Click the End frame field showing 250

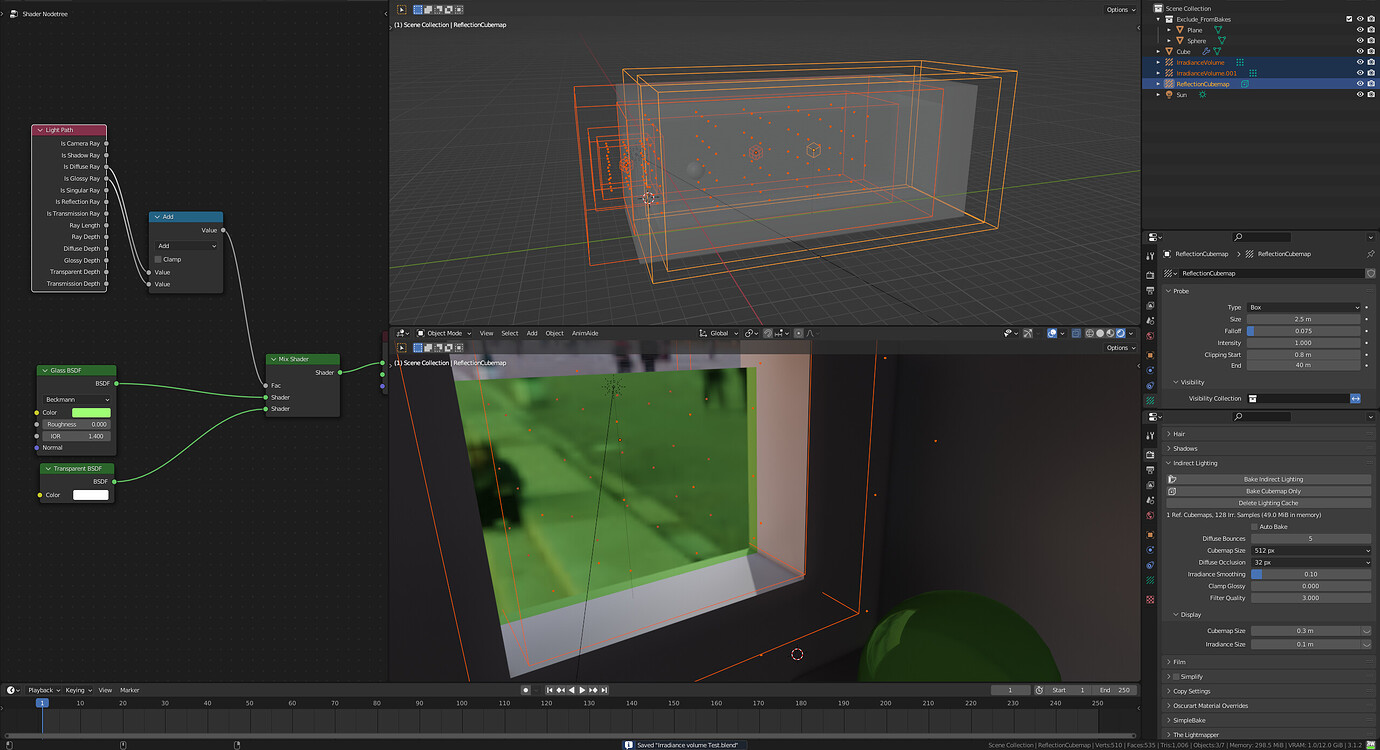coord(1115,690)
